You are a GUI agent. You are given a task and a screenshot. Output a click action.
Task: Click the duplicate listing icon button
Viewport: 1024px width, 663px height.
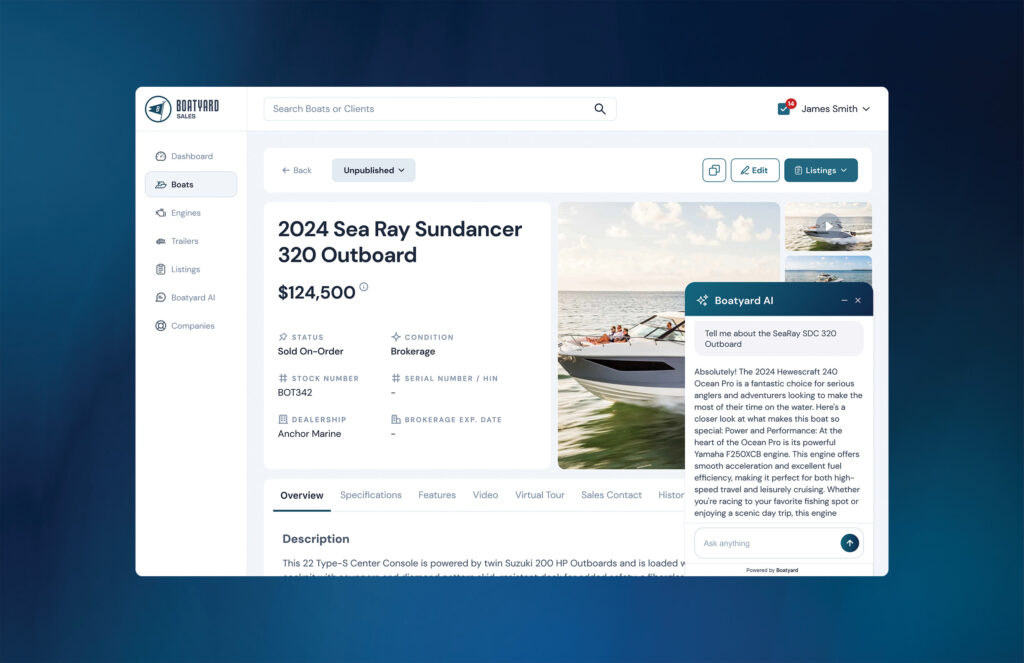(x=714, y=170)
